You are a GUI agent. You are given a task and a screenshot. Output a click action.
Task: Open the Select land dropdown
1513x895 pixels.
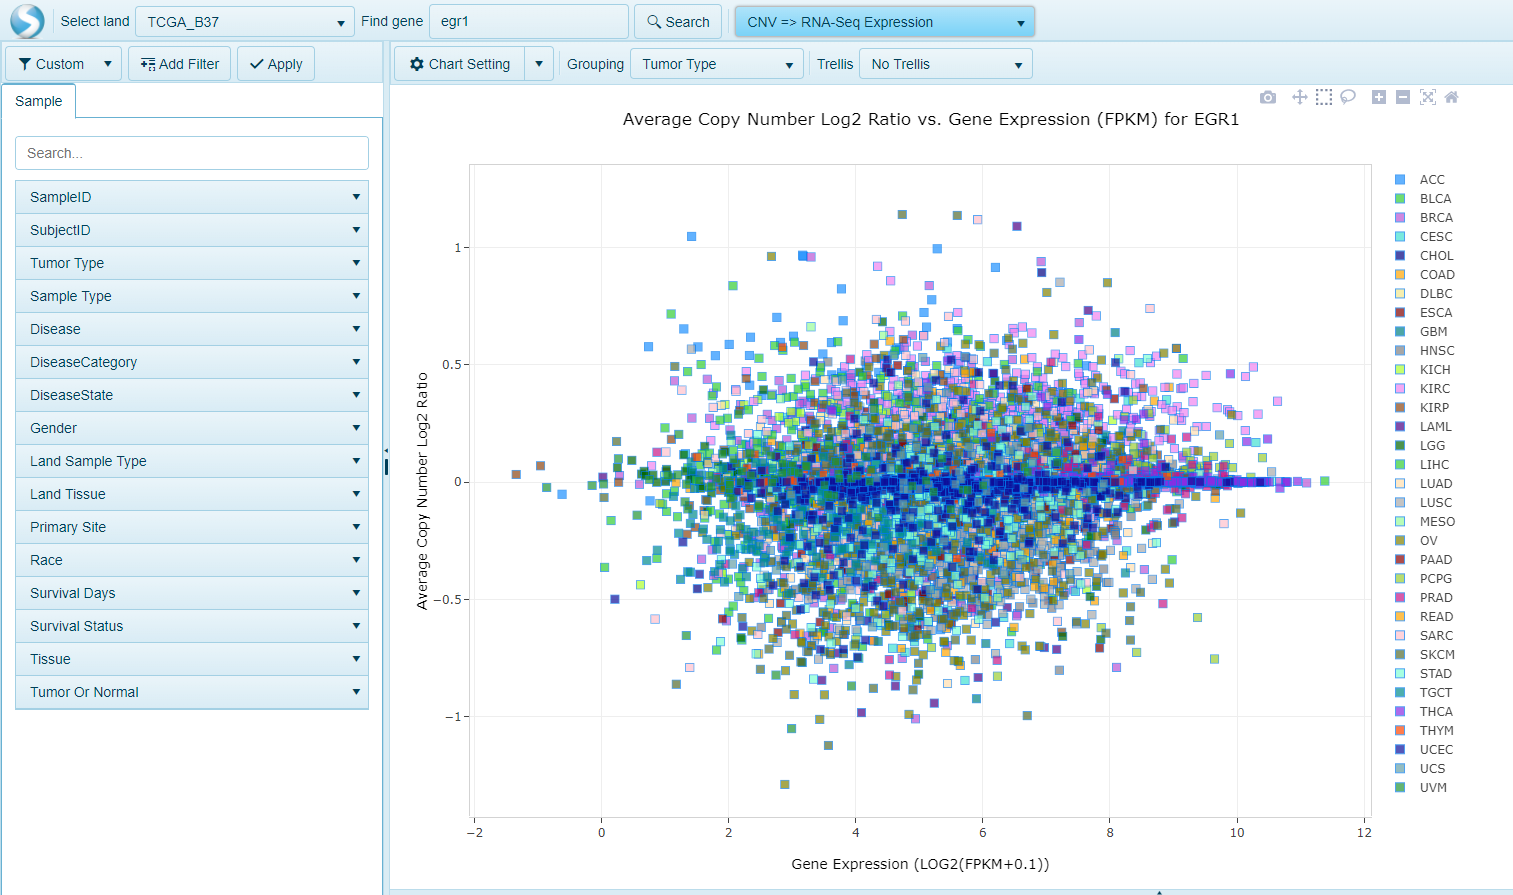[245, 20]
